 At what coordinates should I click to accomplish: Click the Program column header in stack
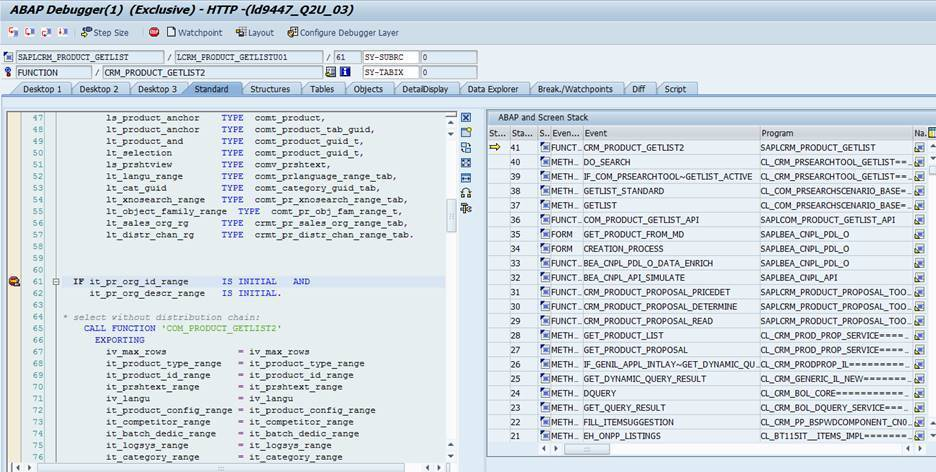[x=836, y=133]
